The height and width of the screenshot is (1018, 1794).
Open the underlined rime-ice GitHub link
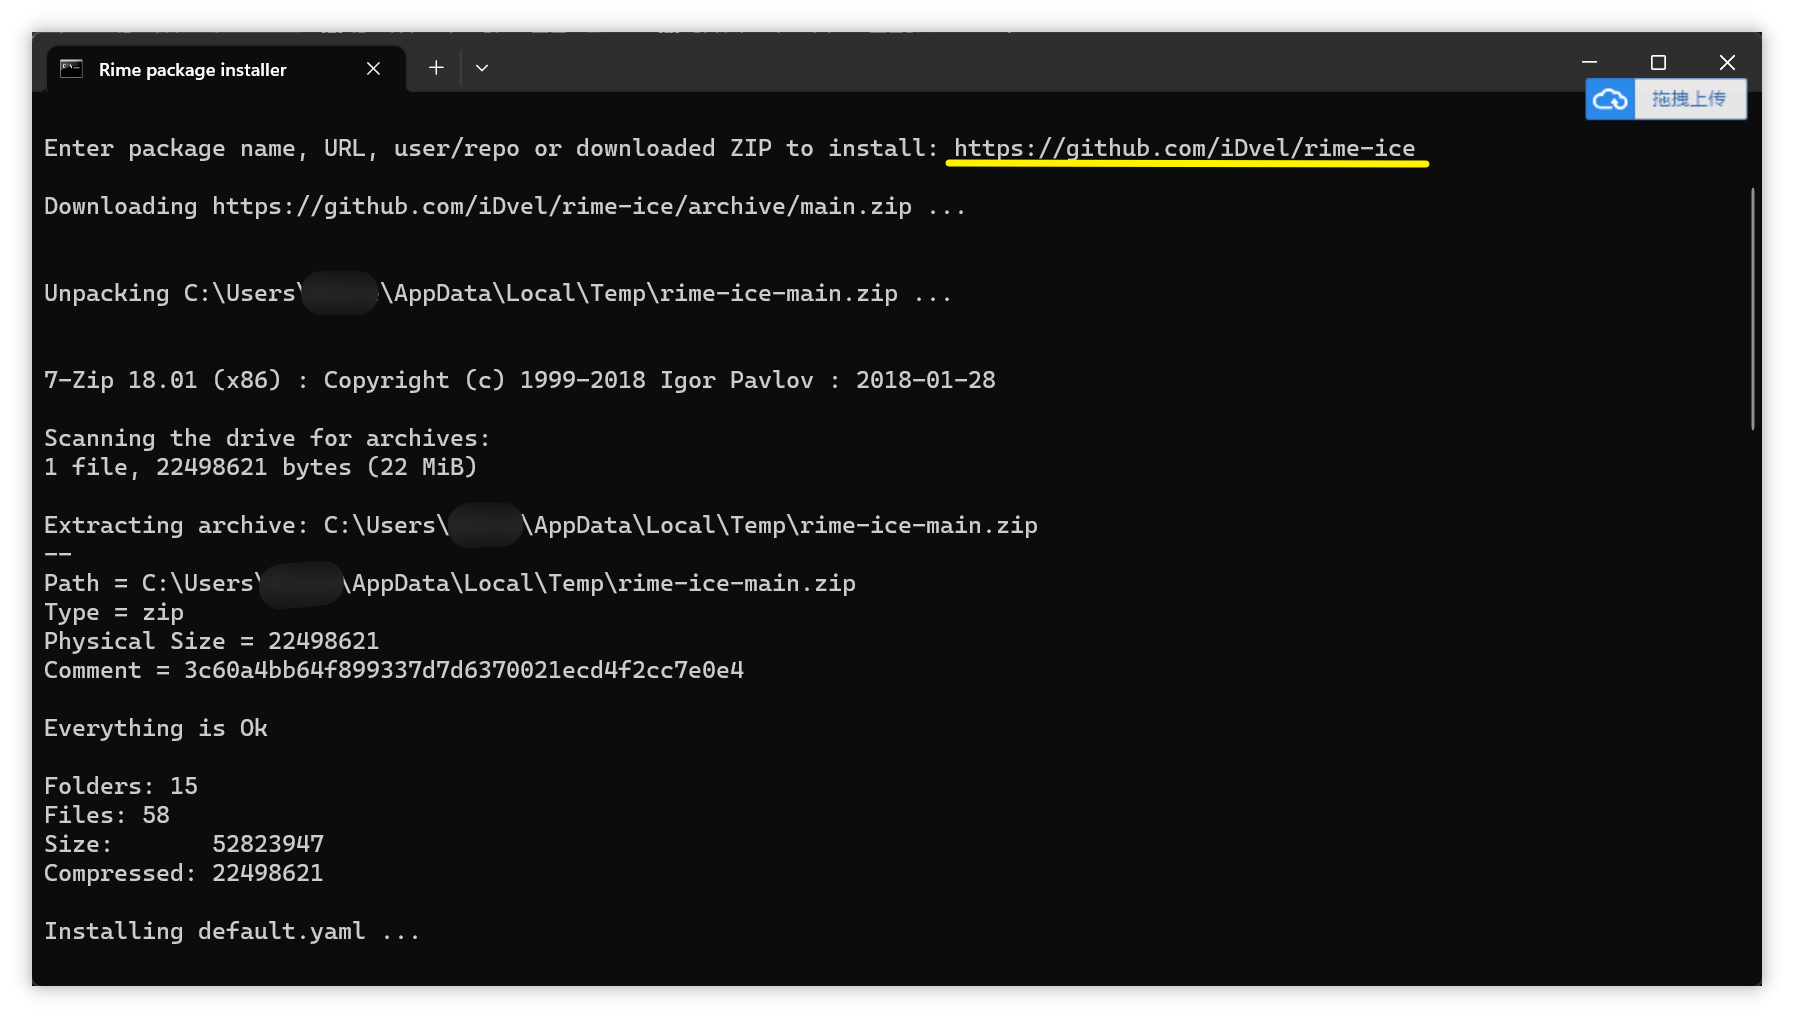pos(1185,148)
